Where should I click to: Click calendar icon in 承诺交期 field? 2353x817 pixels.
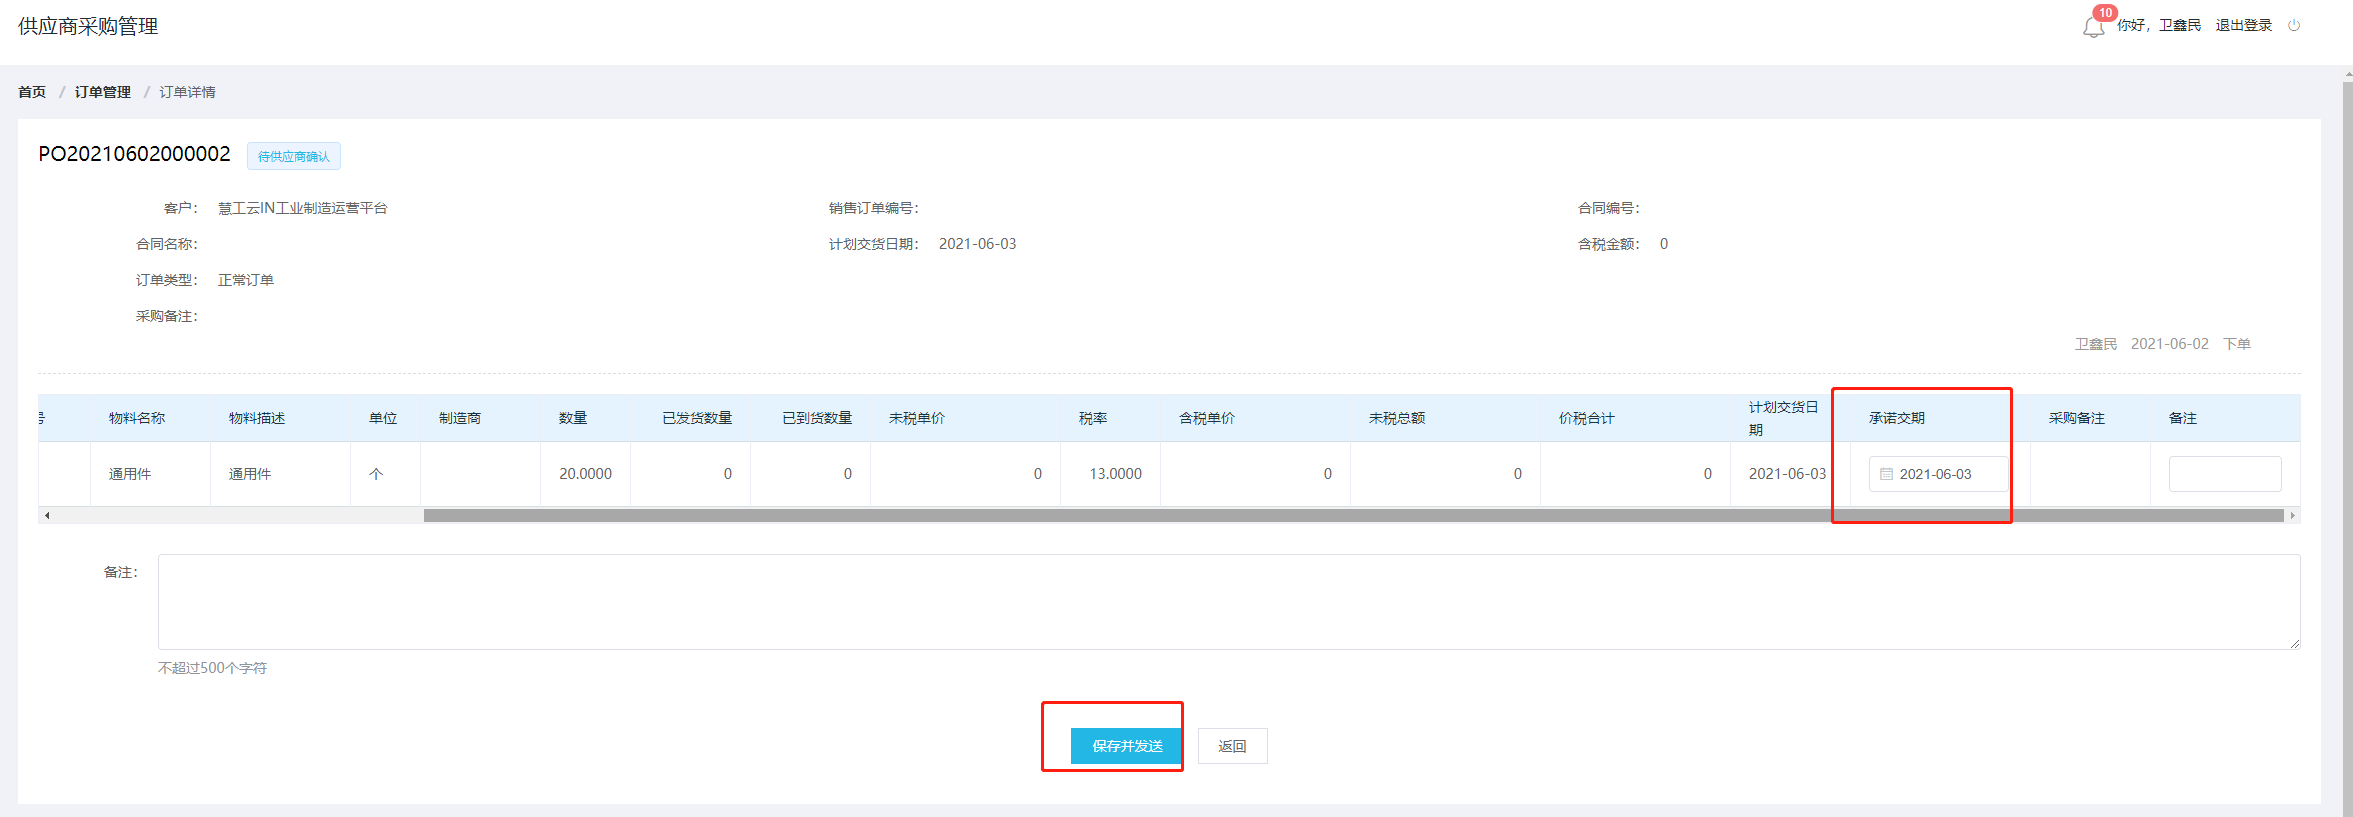pyautogui.click(x=1886, y=474)
